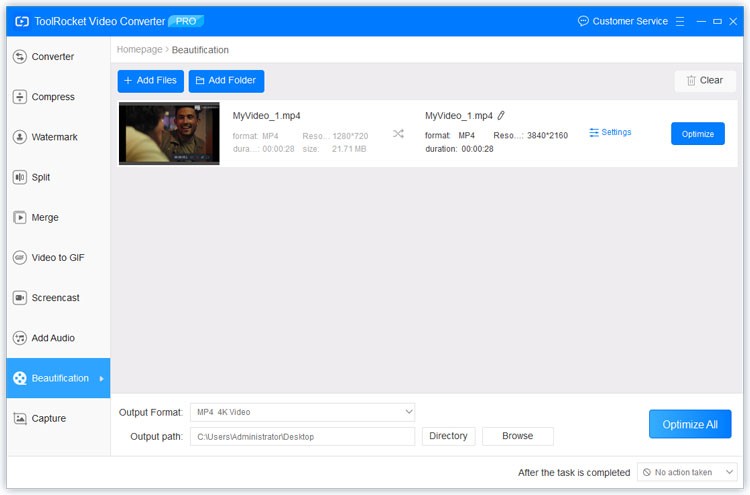
Task: Go back to Homepage breadcrumb
Action: [139, 50]
